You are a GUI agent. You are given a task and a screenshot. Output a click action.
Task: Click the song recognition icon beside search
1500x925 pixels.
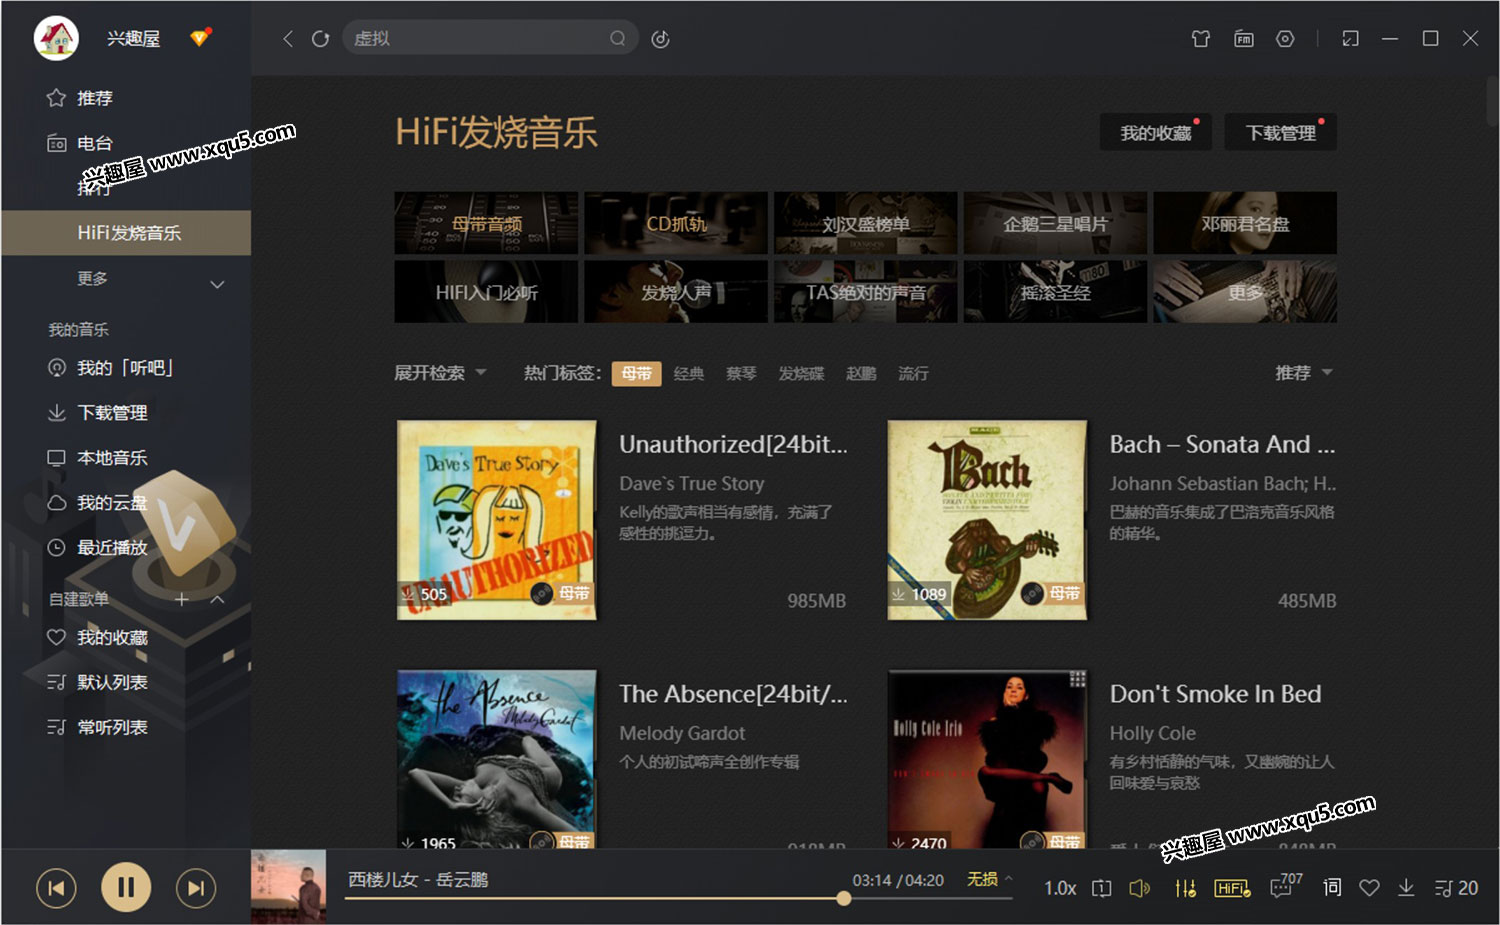pos(660,39)
